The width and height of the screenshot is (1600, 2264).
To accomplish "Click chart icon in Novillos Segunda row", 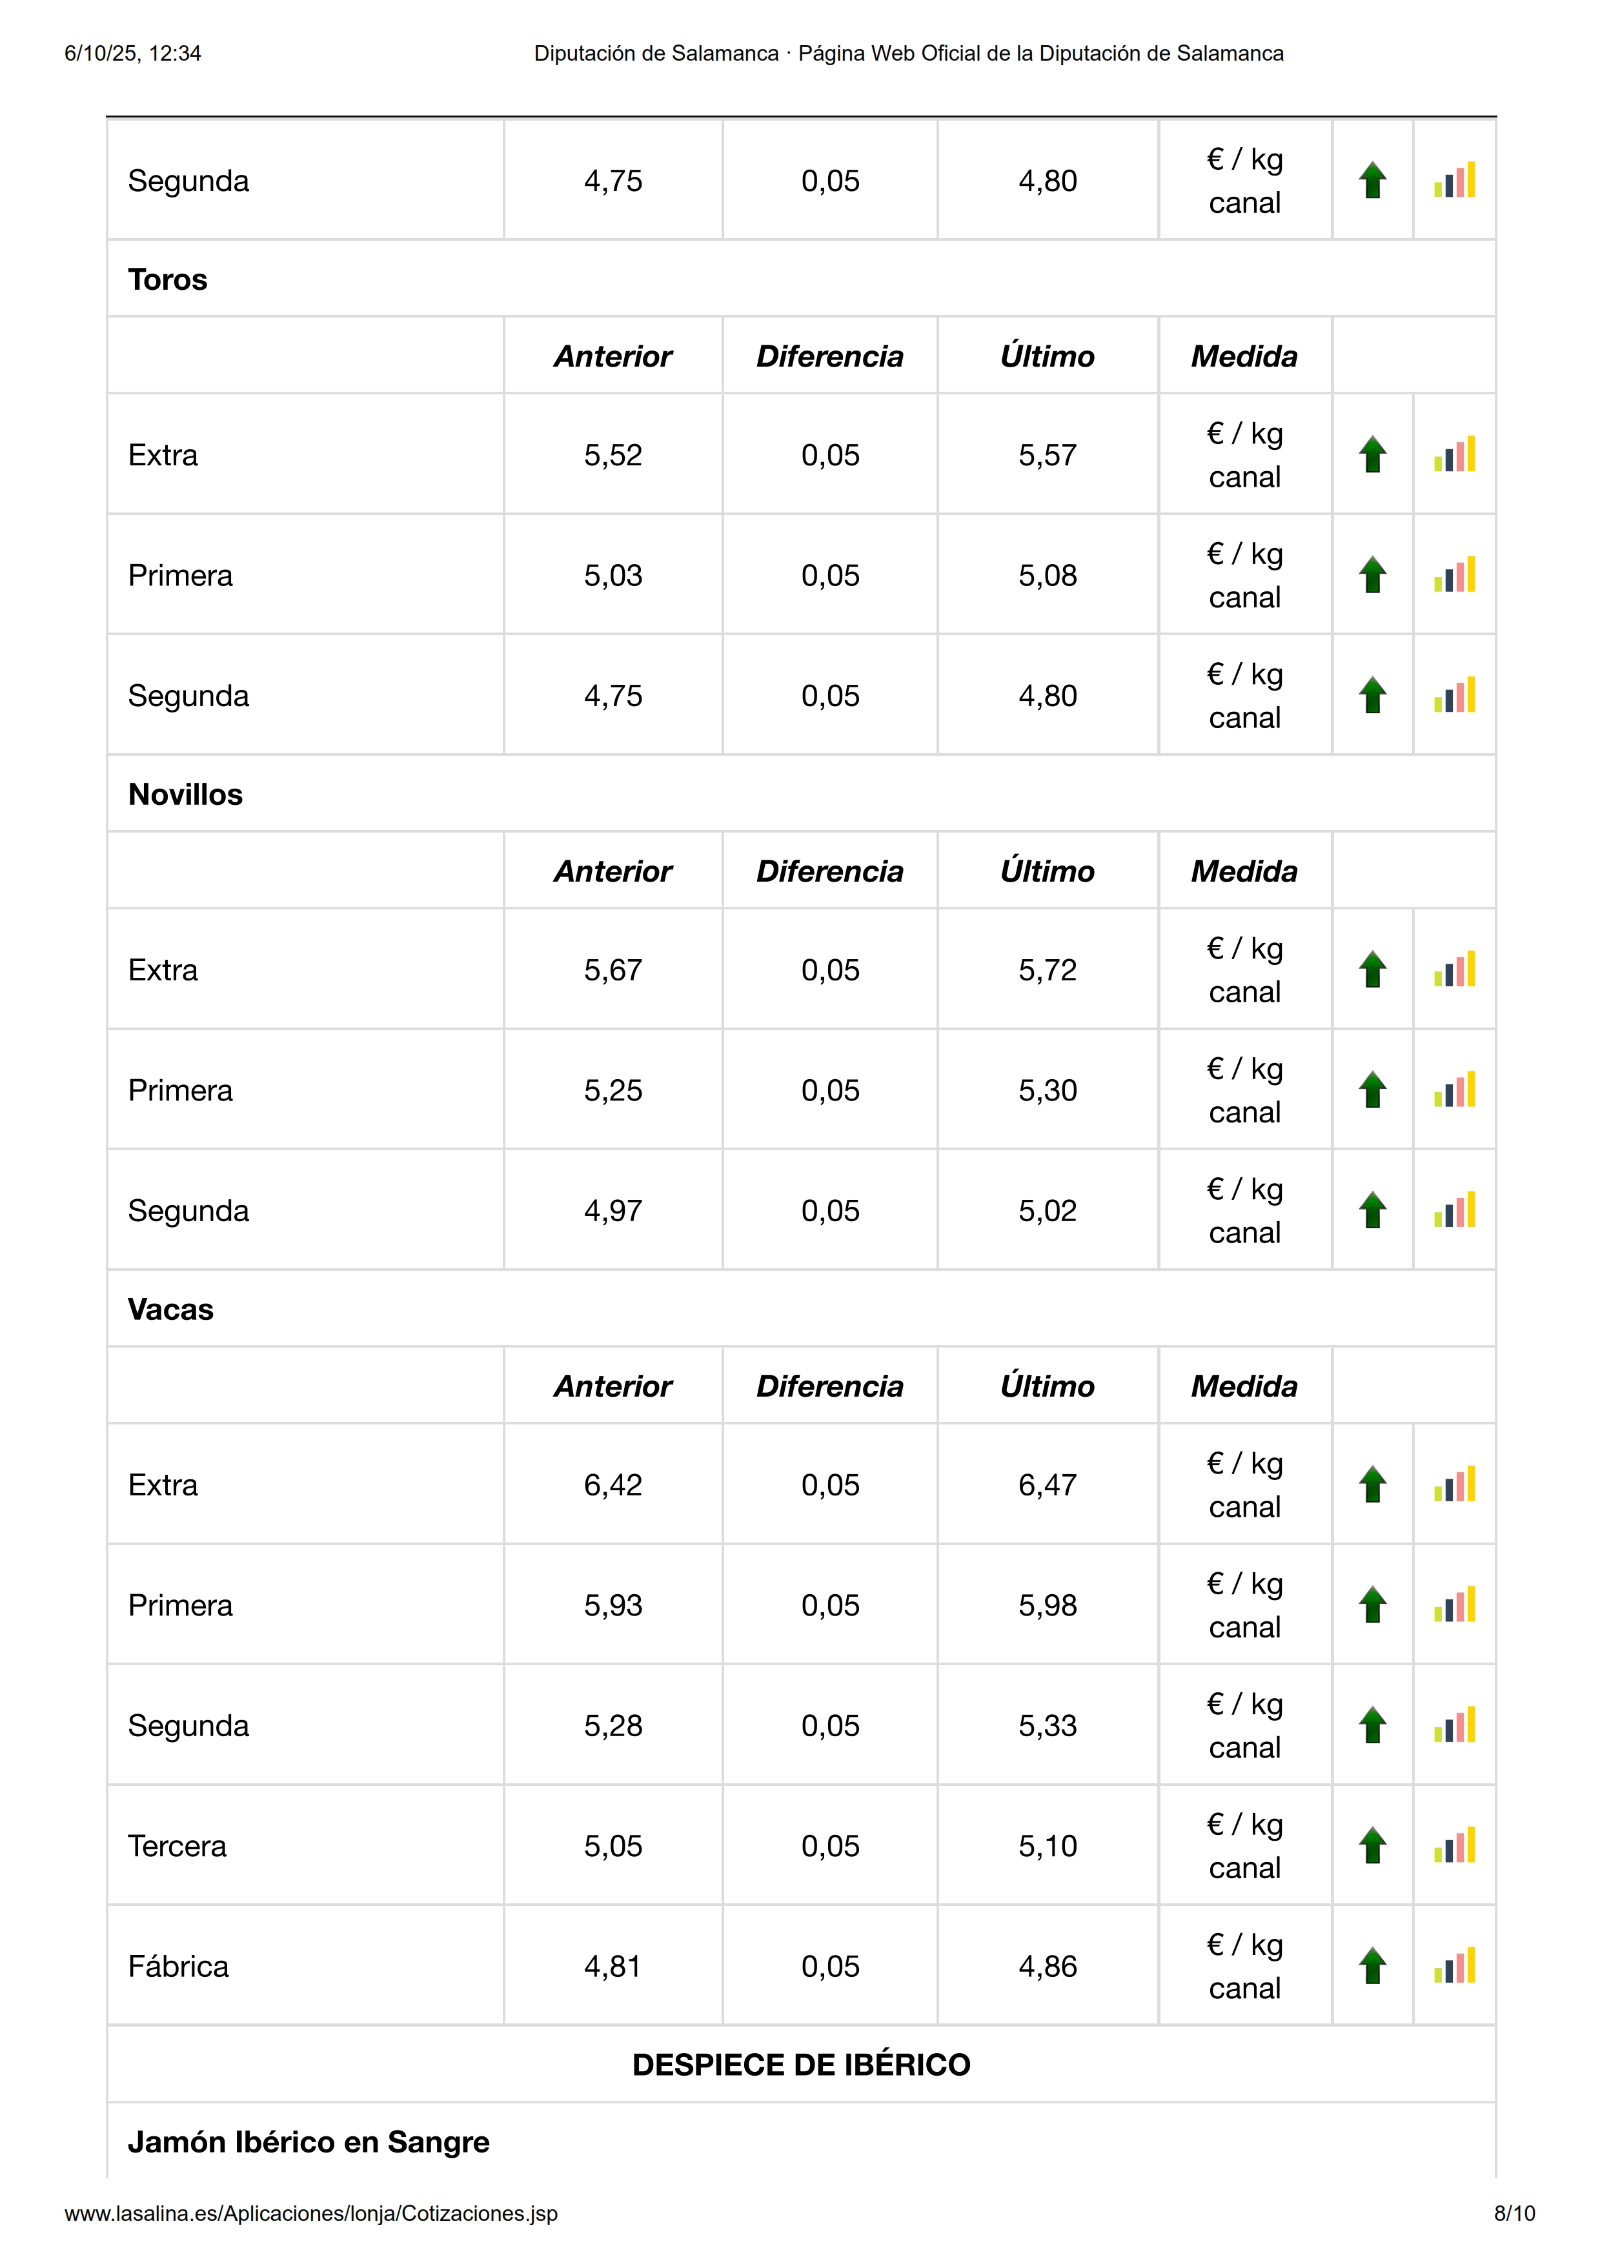I will click(x=1454, y=1210).
